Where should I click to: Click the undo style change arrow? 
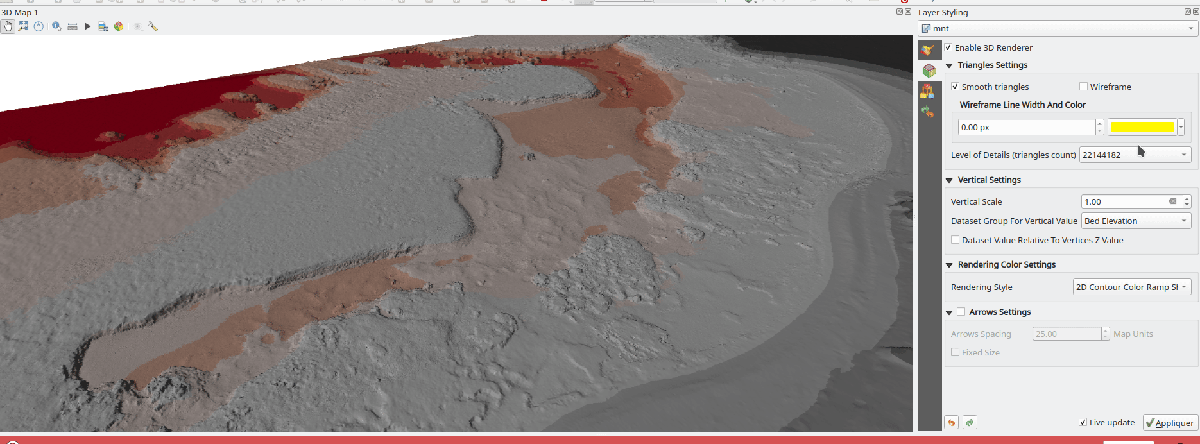951,423
